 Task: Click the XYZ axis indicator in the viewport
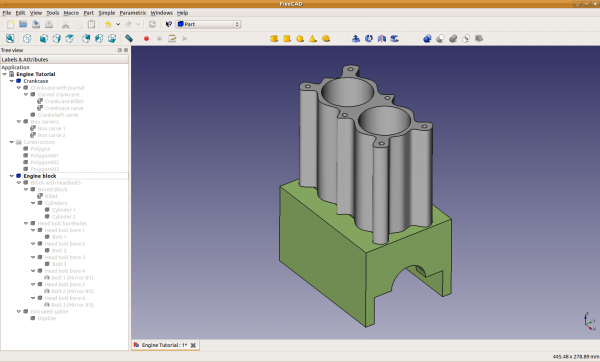(x=589, y=321)
